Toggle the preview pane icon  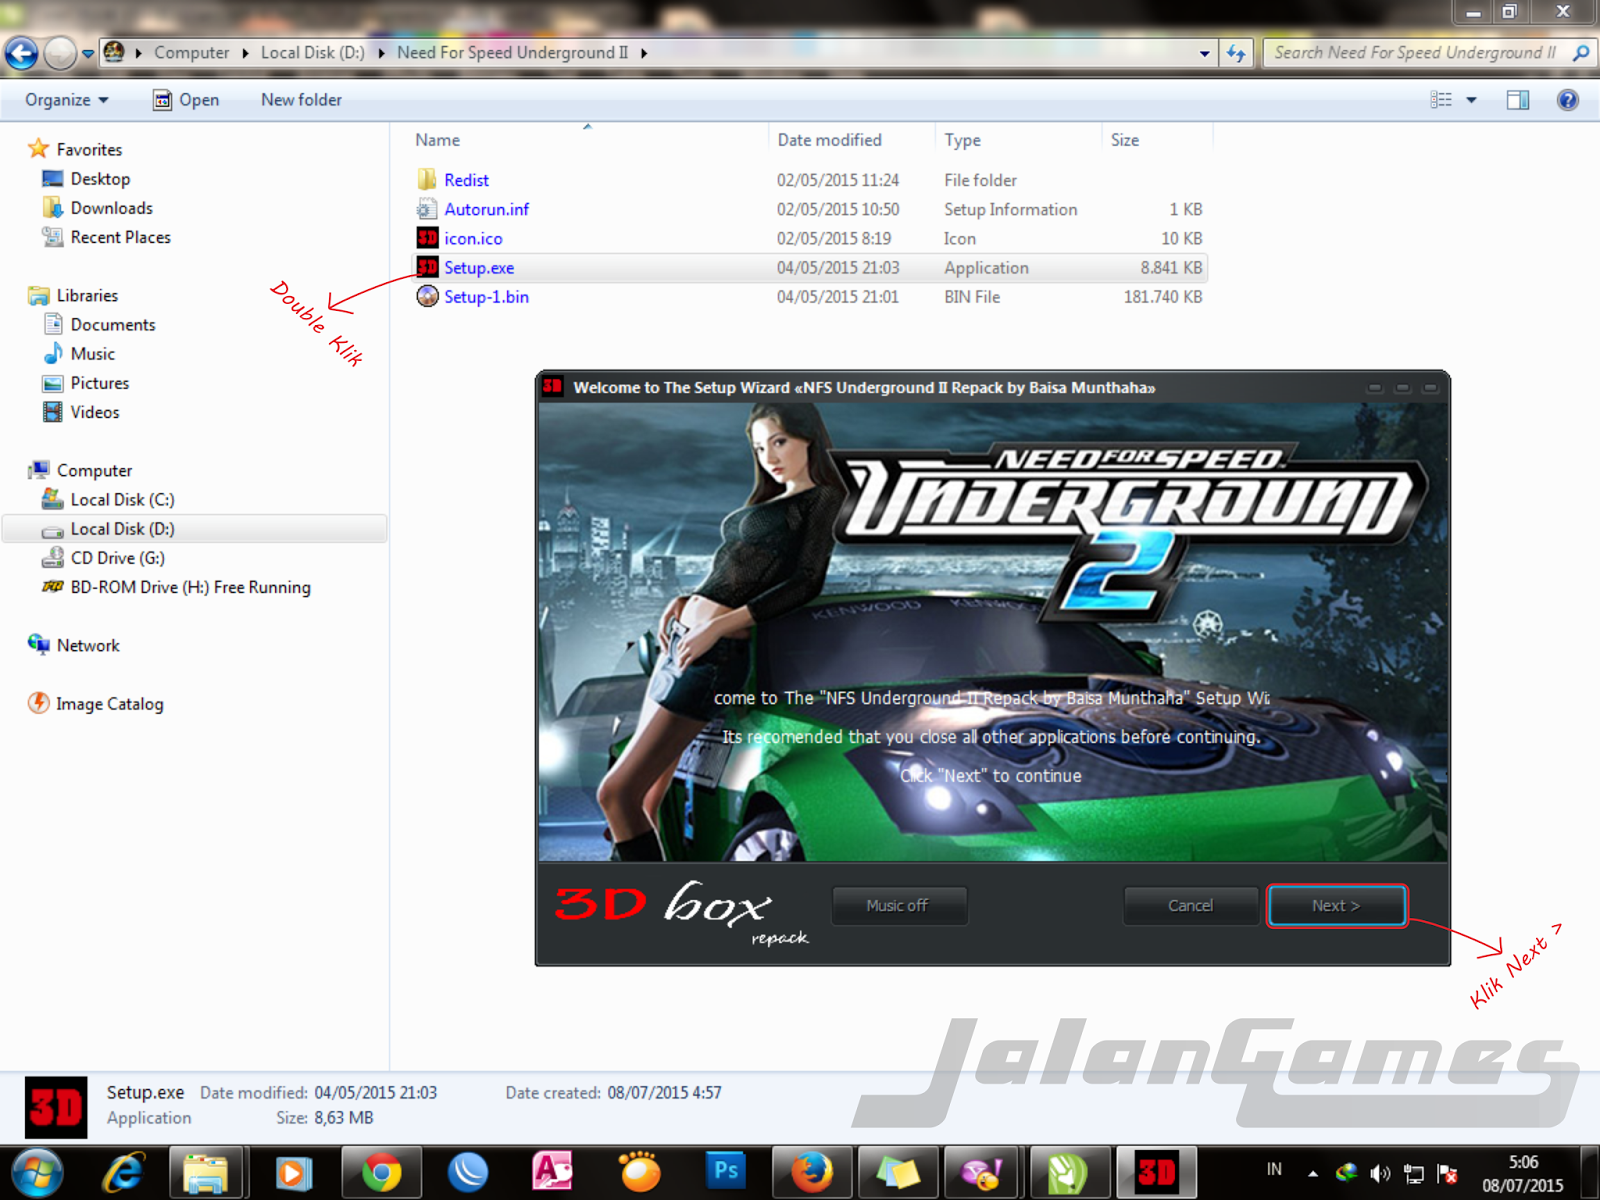point(1518,100)
